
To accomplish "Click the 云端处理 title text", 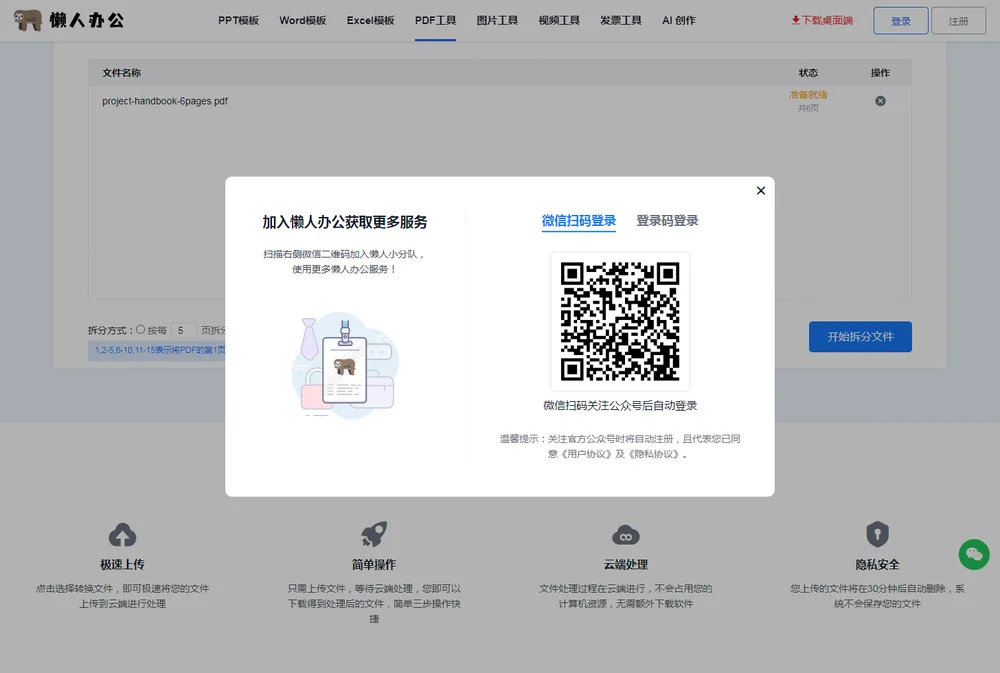I will click(x=626, y=565).
